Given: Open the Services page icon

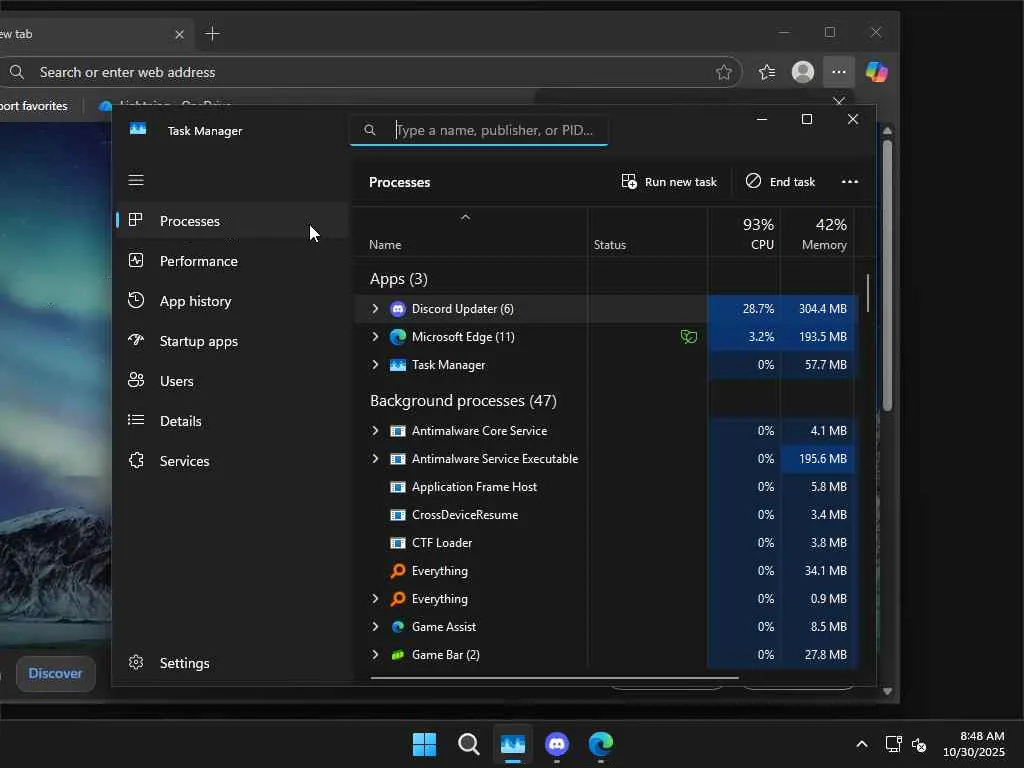Looking at the screenshot, I should [137, 461].
